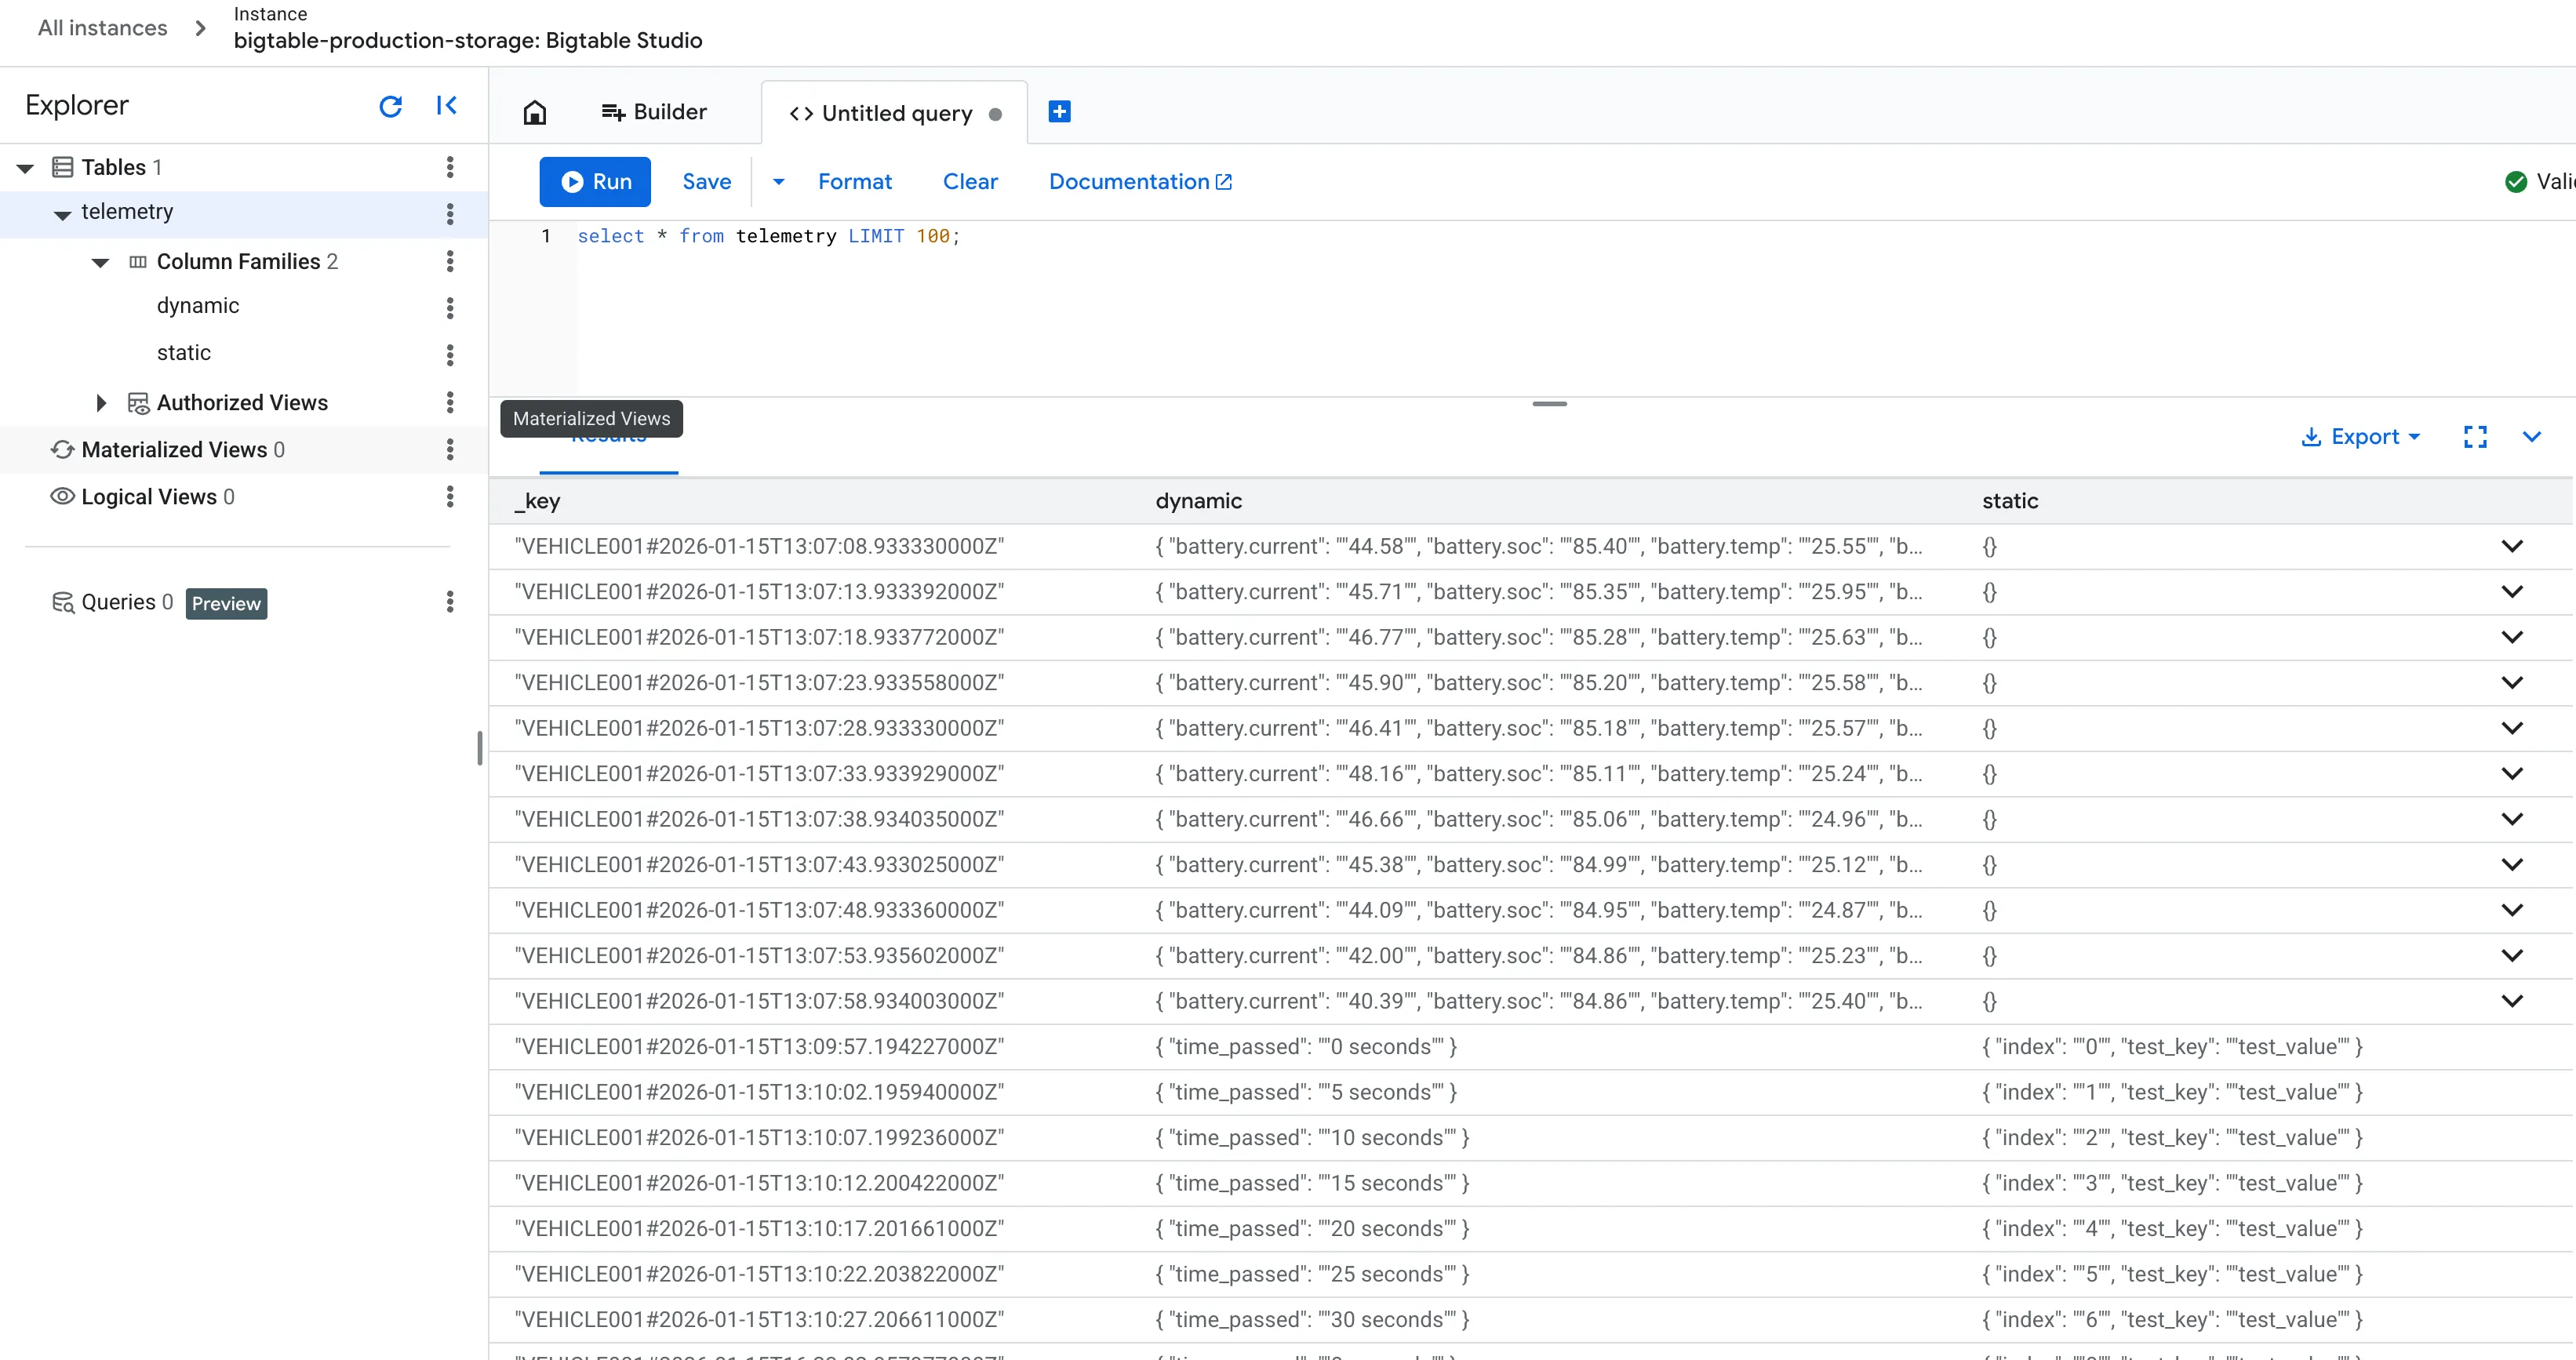Expand first VEHICLE001 result row
The width and height of the screenshot is (2576, 1360).
click(2511, 546)
